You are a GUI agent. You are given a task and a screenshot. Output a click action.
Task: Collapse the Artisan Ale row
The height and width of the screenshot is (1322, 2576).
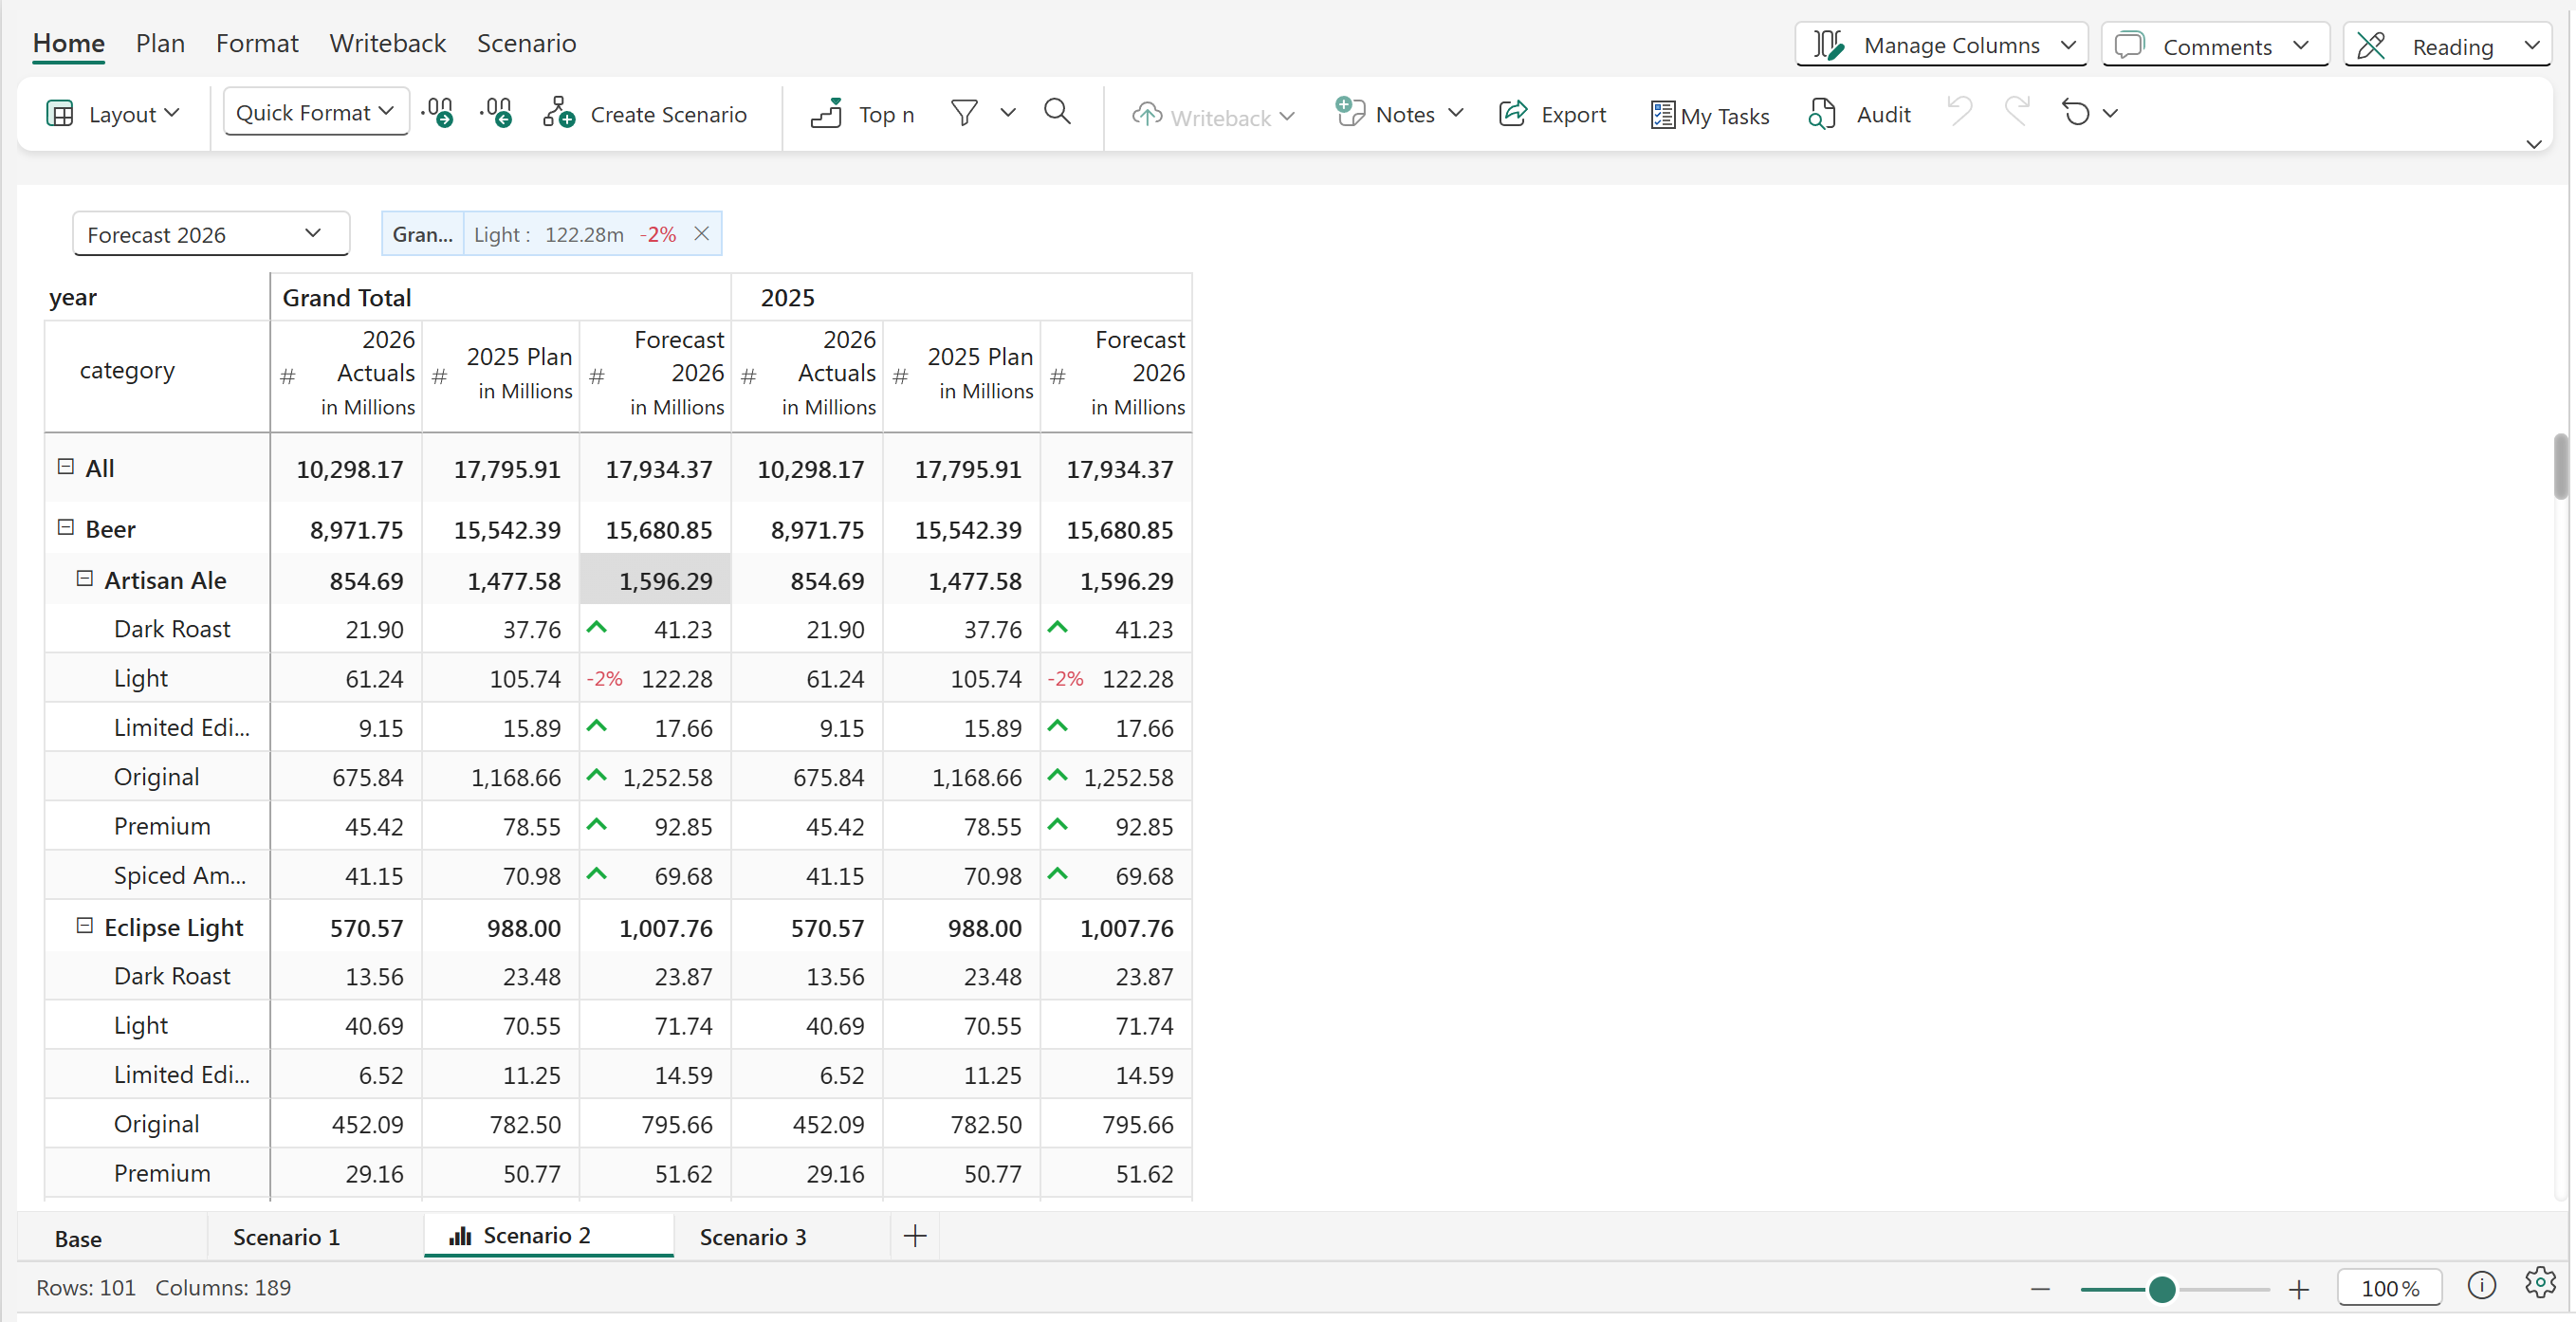pyautogui.click(x=85, y=579)
